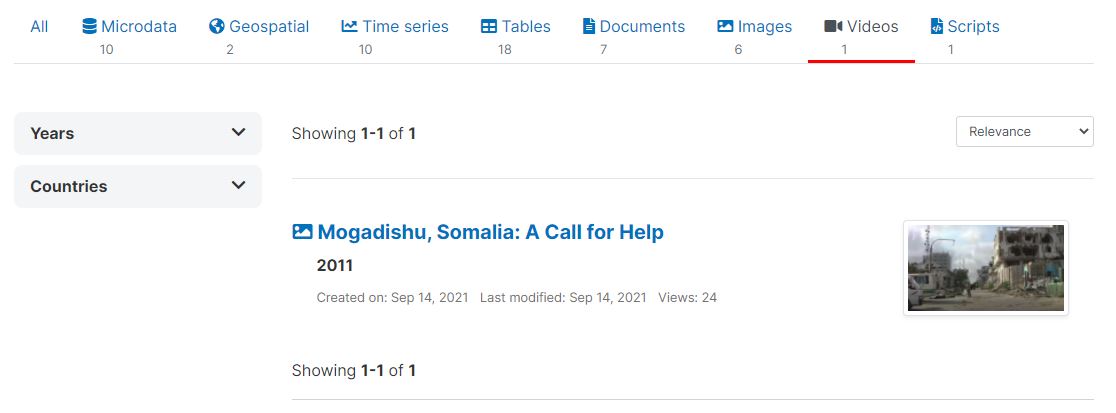Click the Mogadishu video thumbnail
The width and height of the screenshot is (1116, 413).
[985, 267]
